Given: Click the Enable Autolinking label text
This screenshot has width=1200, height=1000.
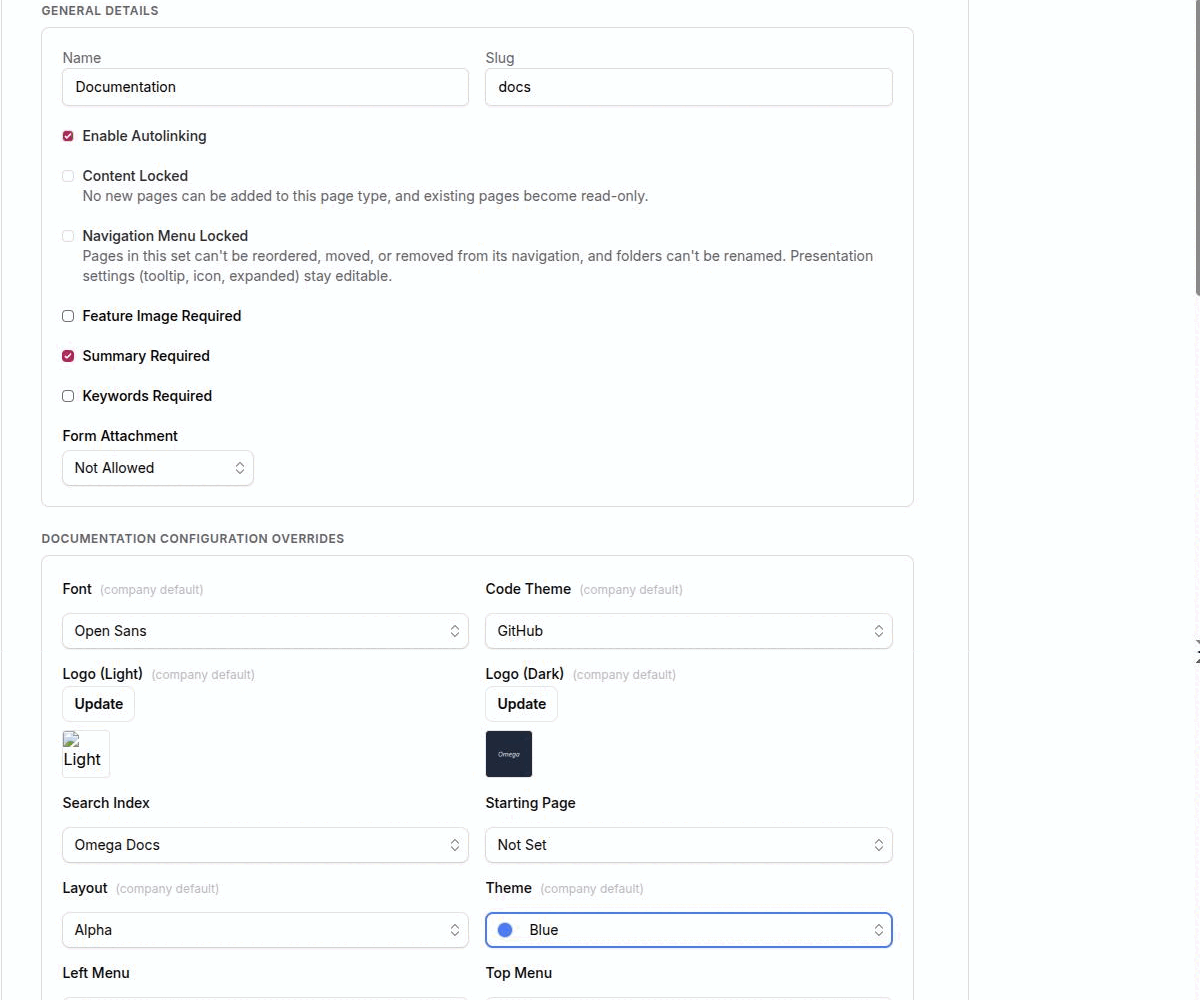Looking at the screenshot, I should [144, 136].
